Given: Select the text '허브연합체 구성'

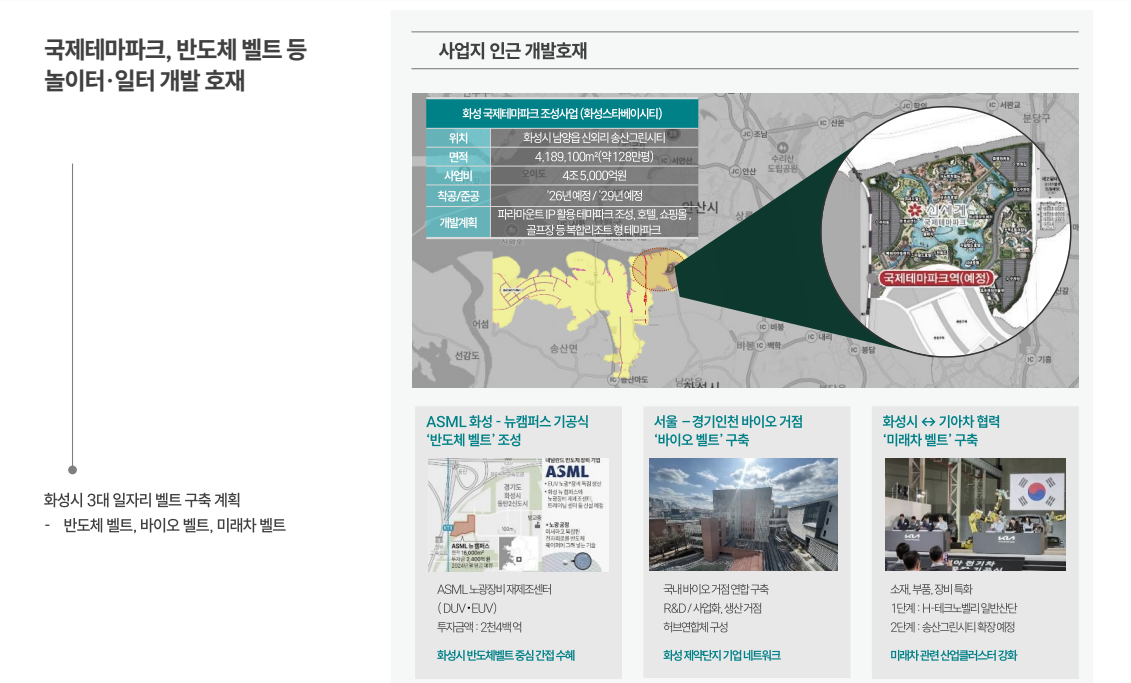Looking at the screenshot, I should [x=695, y=627].
